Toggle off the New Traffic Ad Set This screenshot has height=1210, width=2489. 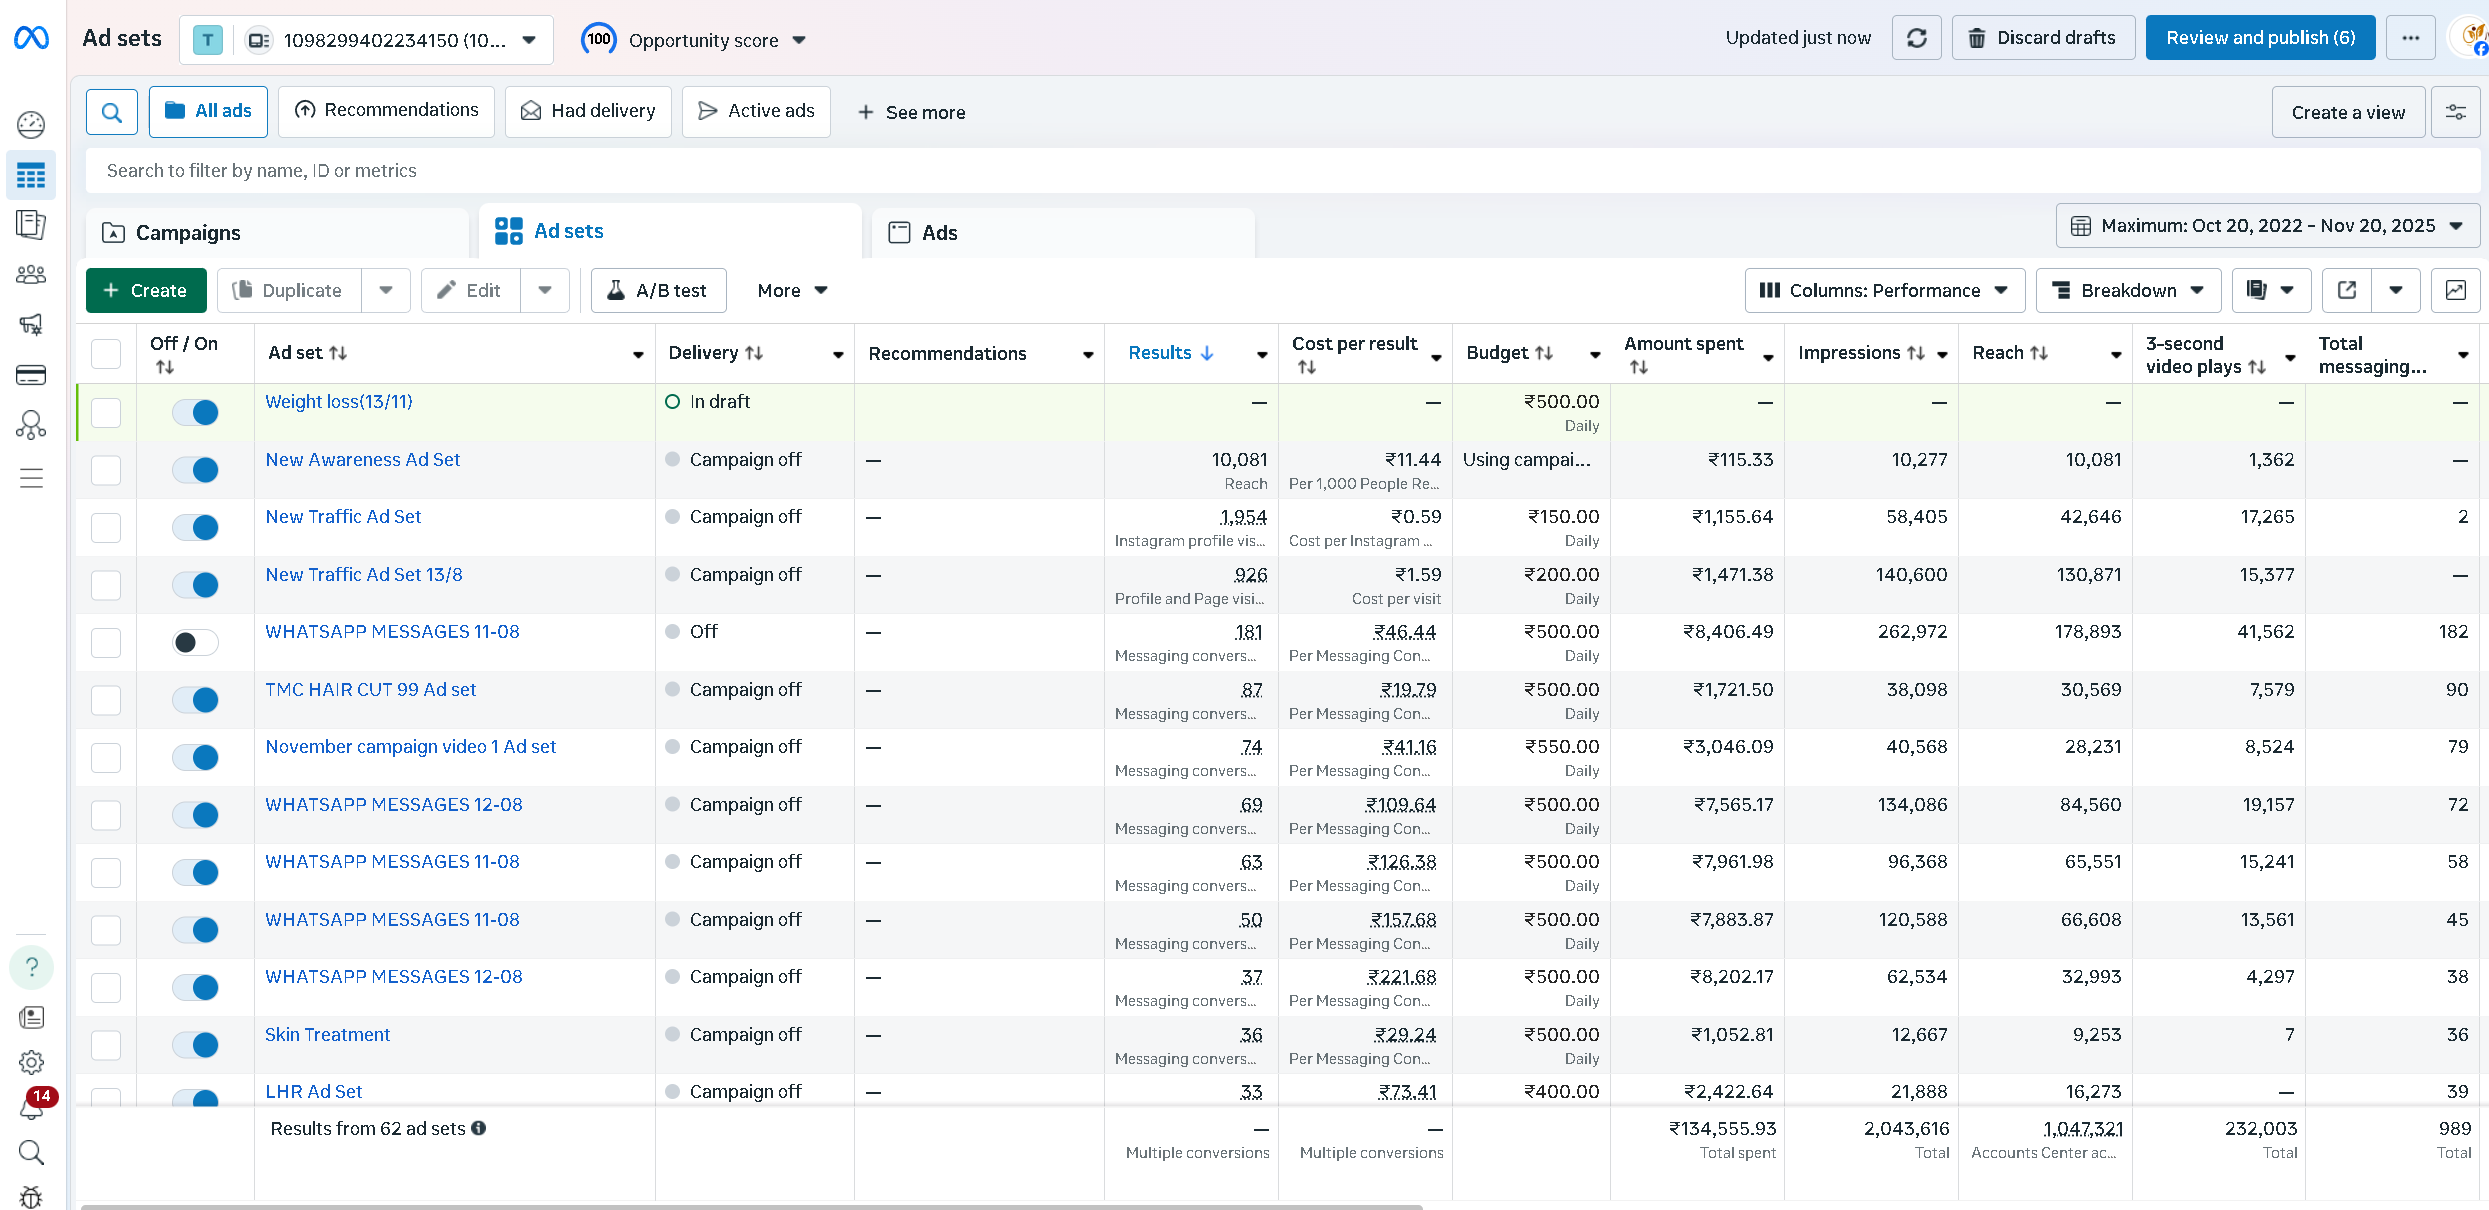[x=195, y=527]
